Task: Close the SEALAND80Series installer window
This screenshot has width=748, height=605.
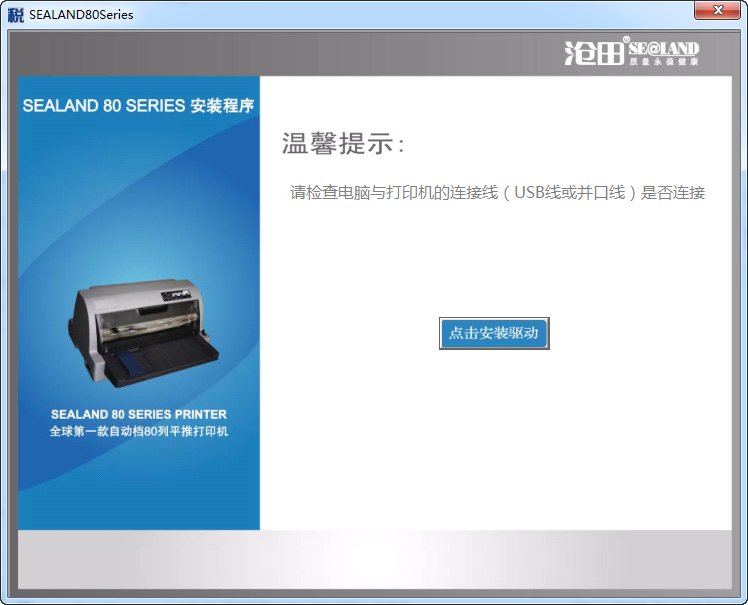Action: (x=716, y=12)
